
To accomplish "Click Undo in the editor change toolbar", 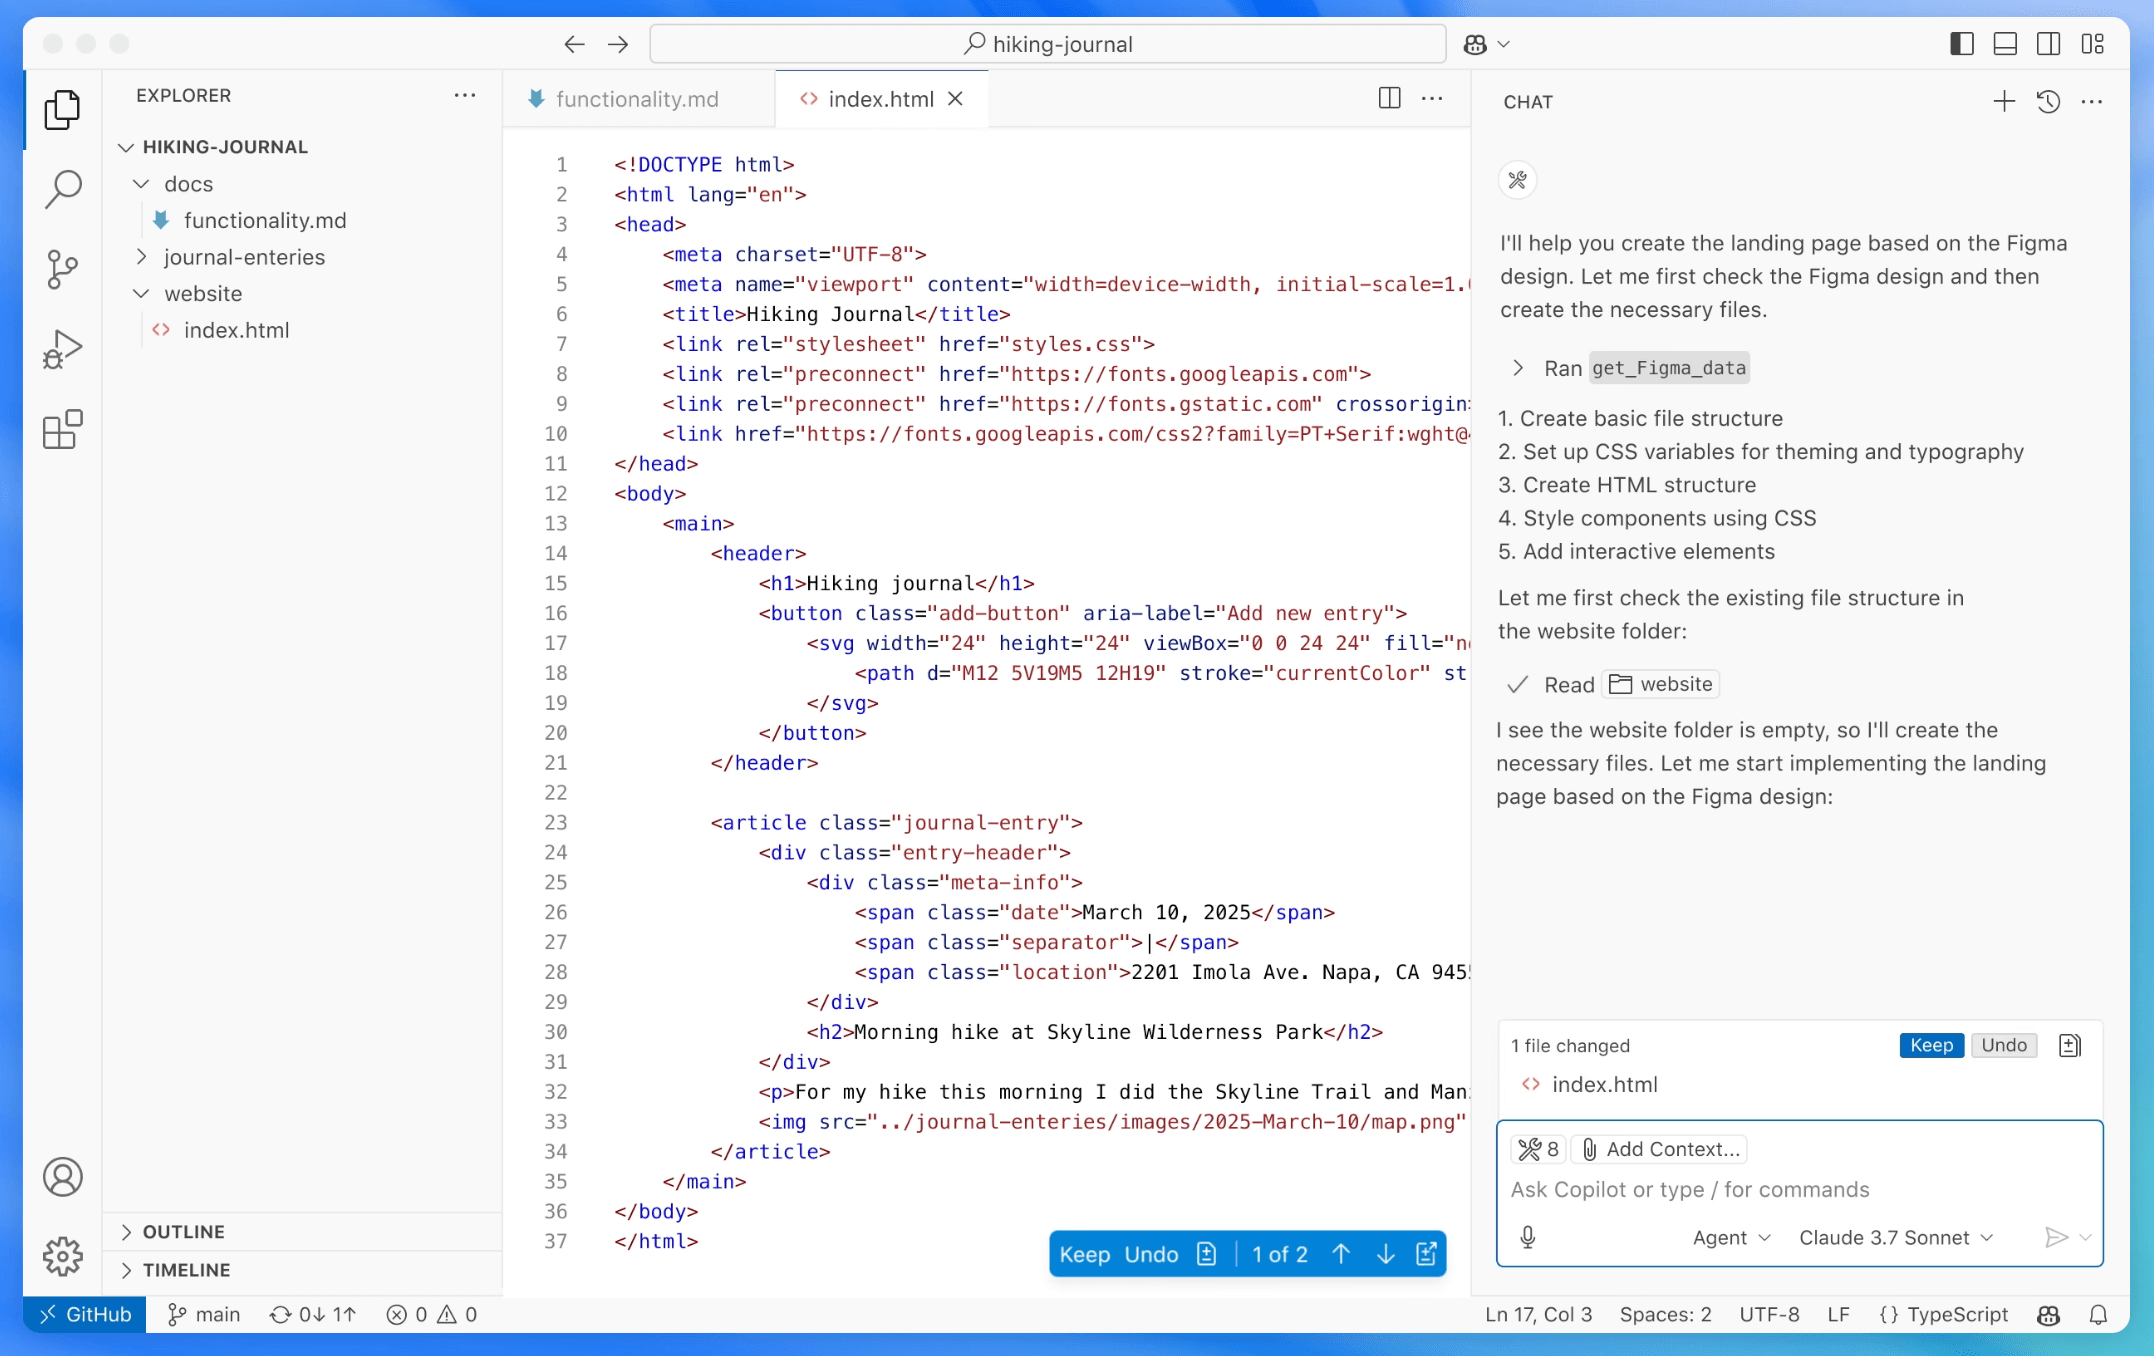I will coord(1151,1255).
